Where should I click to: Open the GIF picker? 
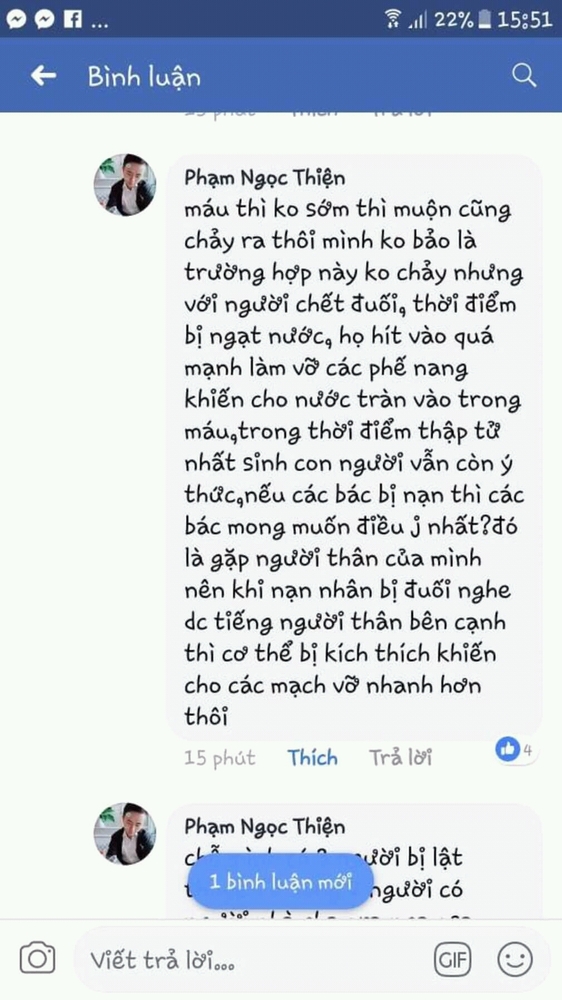tap(452, 959)
